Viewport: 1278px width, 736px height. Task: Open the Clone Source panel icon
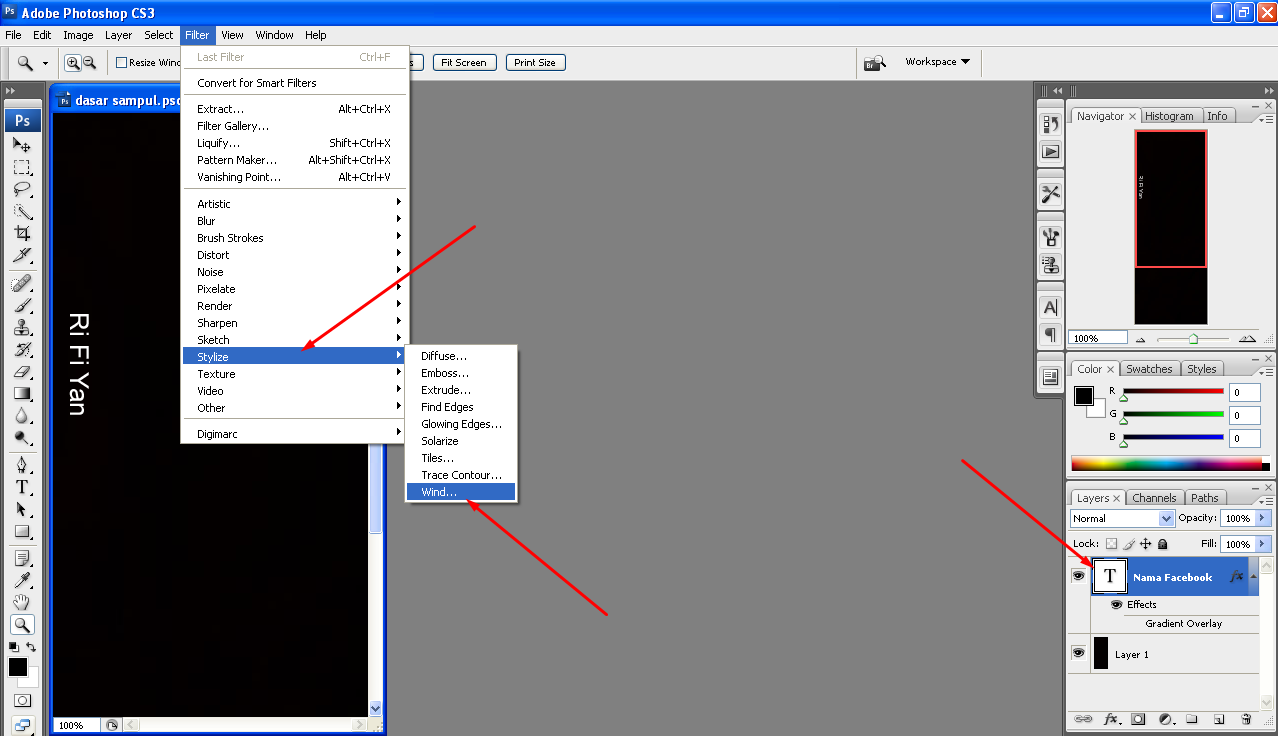point(1050,265)
